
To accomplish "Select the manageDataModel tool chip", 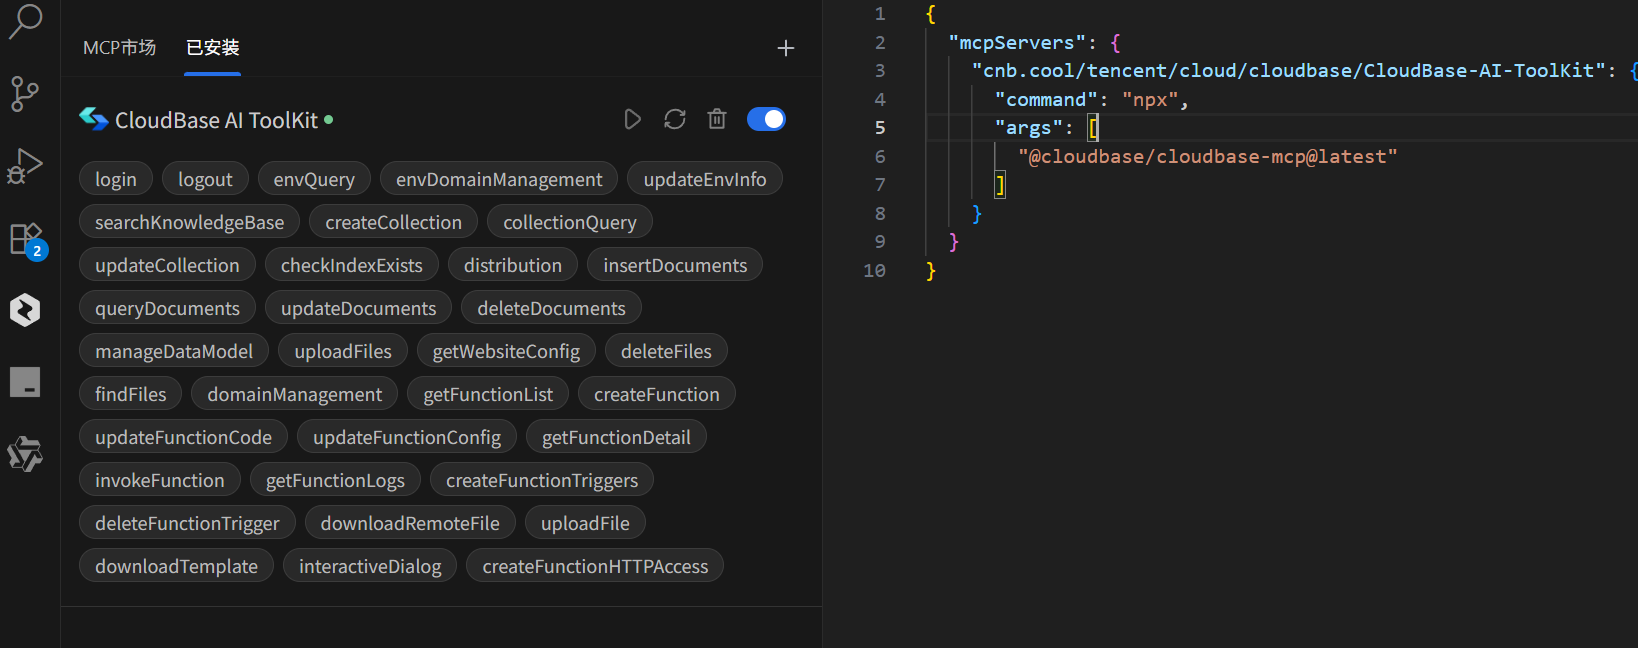I will [x=174, y=351].
